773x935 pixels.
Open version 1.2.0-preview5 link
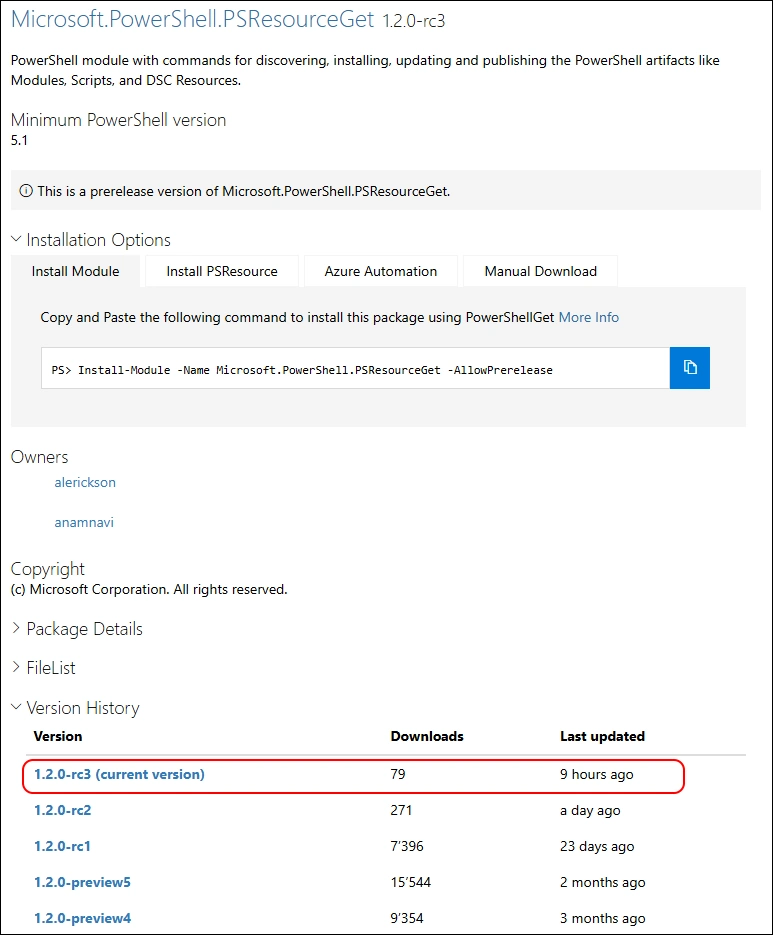pos(82,882)
